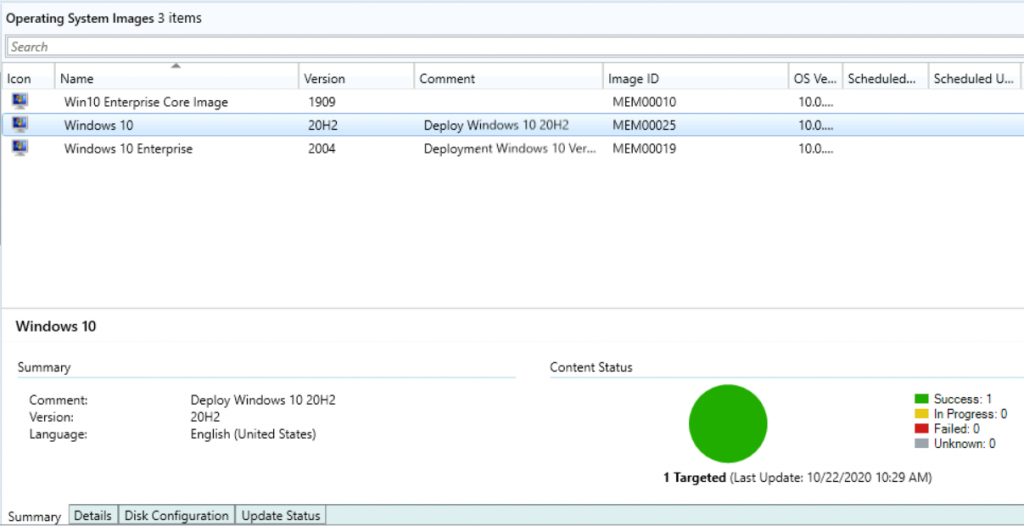The width and height of the screenshot is (1024, 526).
Task: Click the English (United States) language value
Action: (253, 434)
